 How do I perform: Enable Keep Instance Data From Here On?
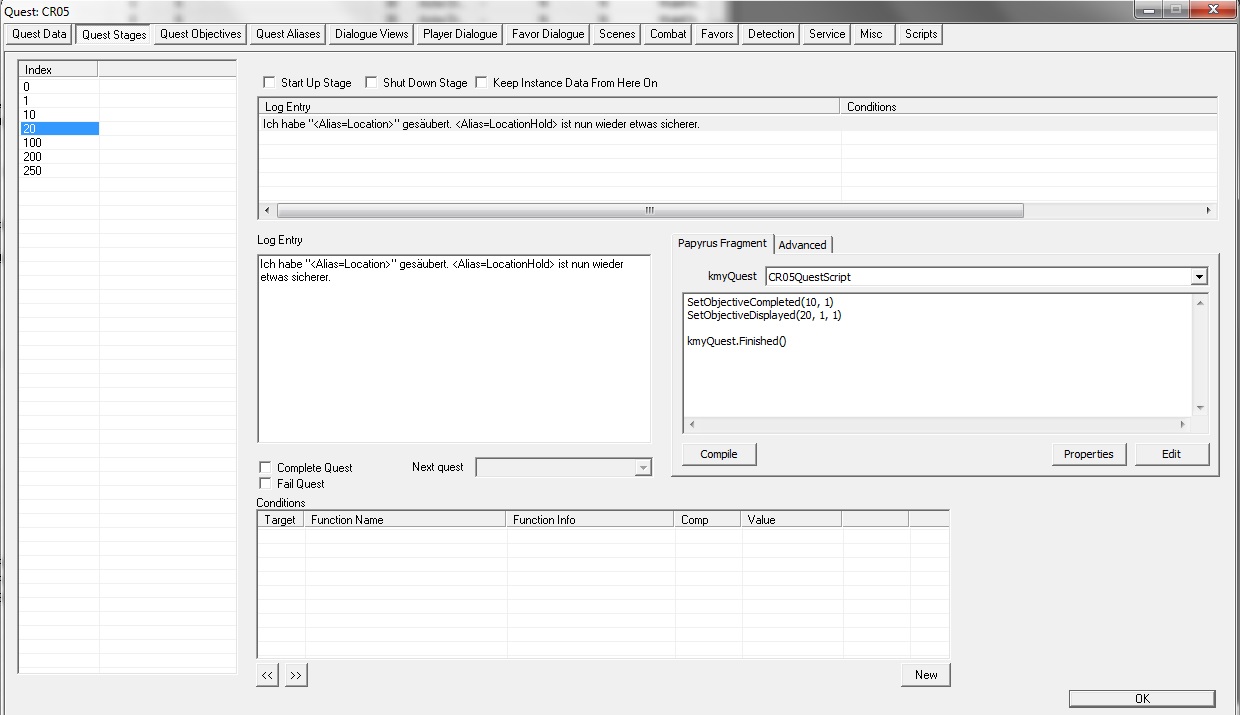(x=481, y=83)
